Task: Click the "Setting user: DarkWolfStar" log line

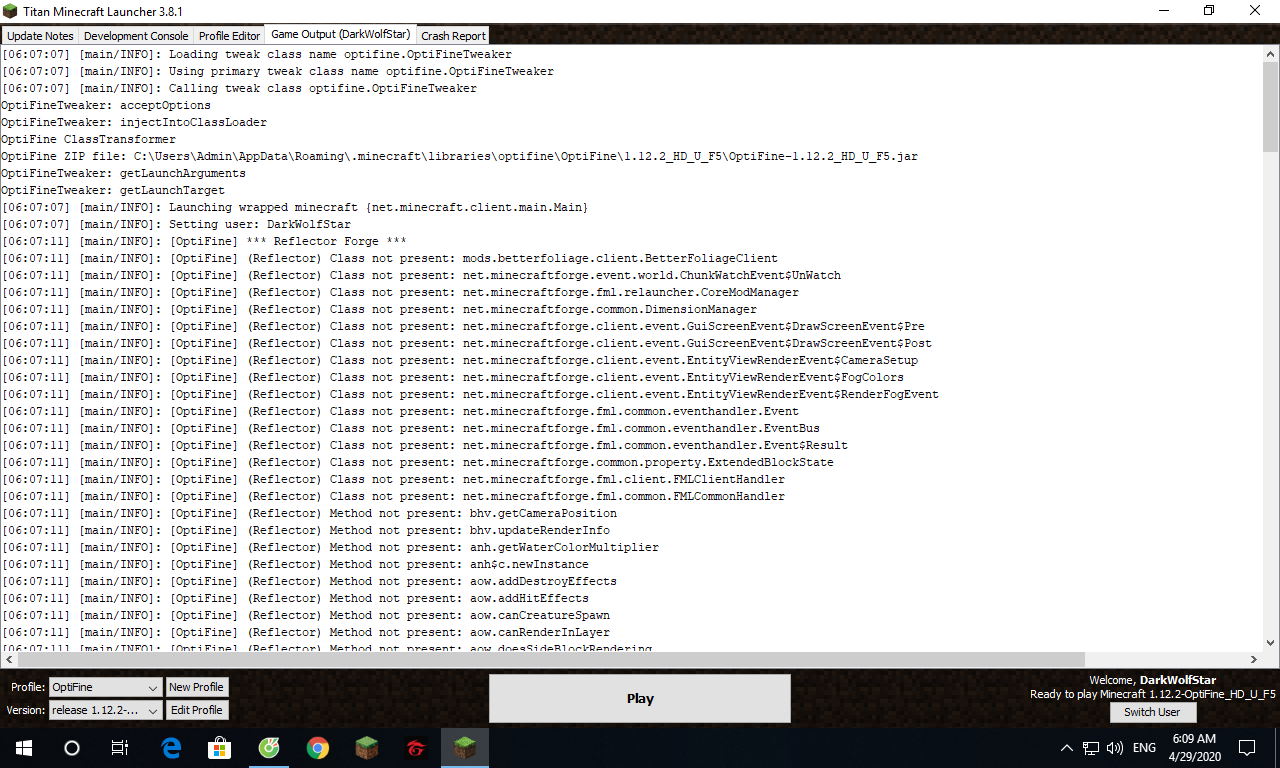Action: [x=176, y=224]
